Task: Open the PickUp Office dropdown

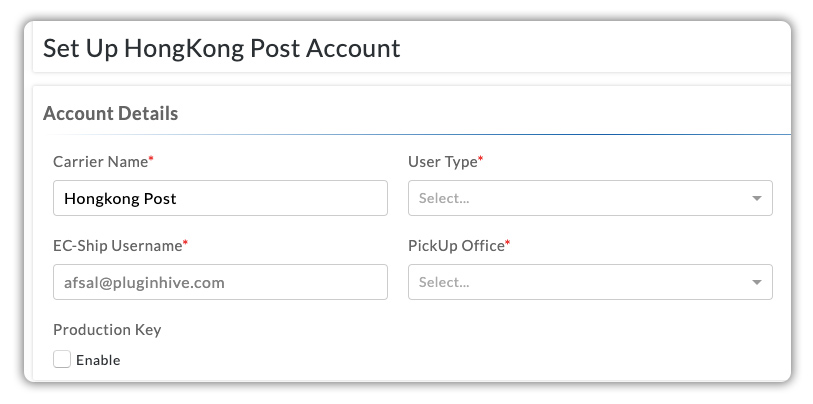Action: [590, 282]
